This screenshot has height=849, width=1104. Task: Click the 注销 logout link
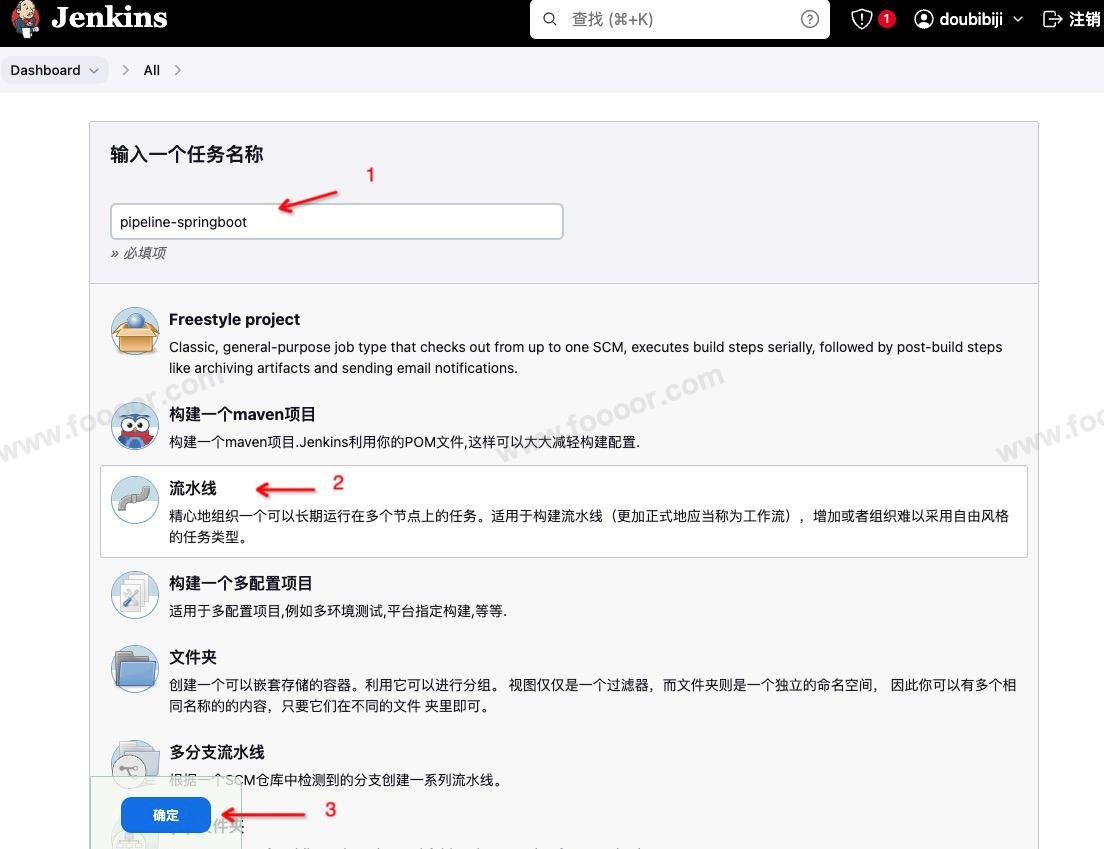click(x=1072, y=19)
